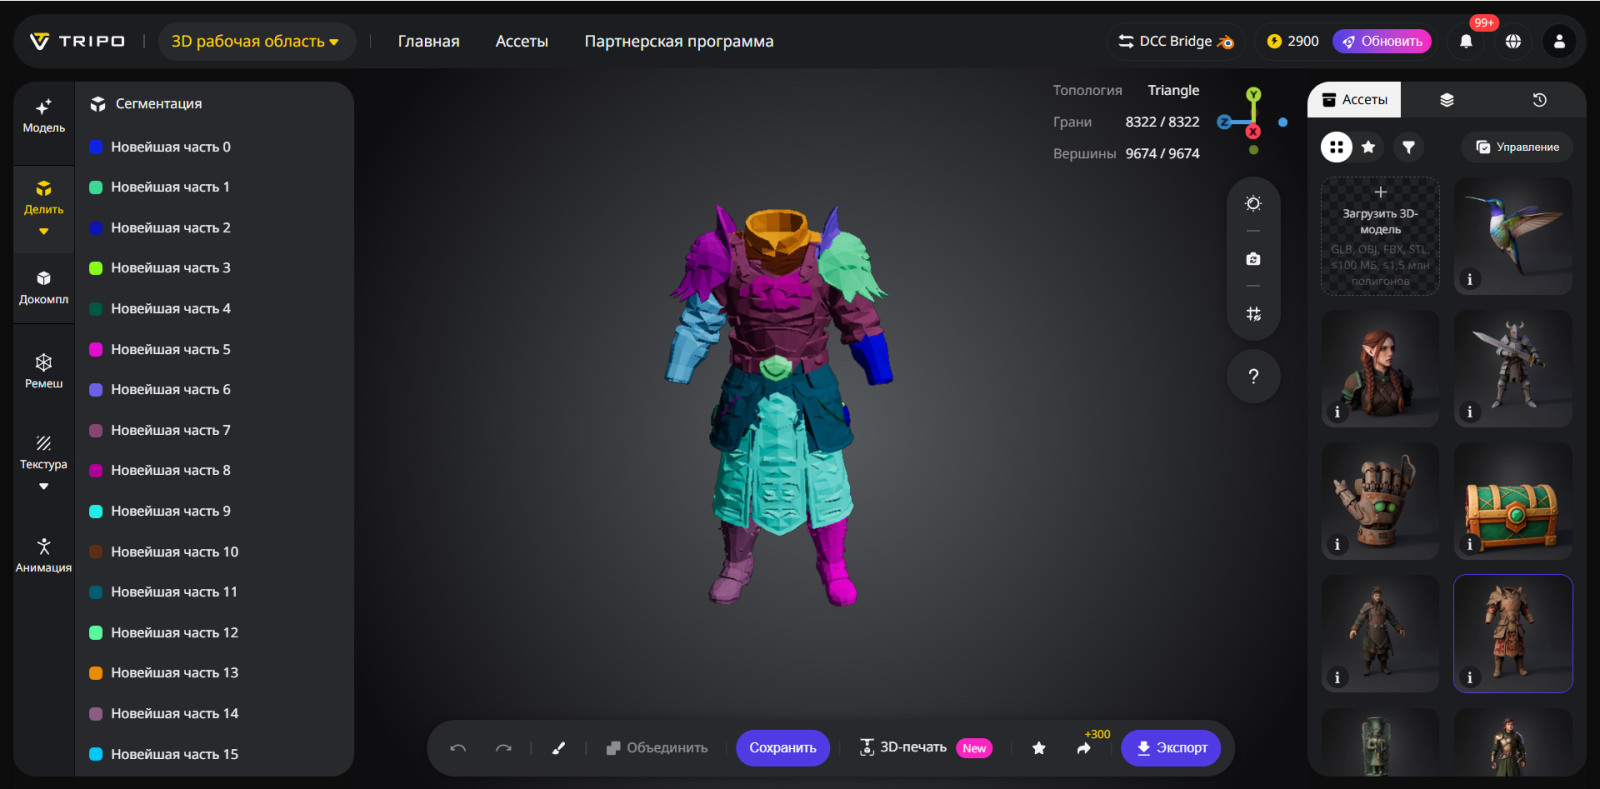Toggle favorites star filter in assets
This screenshot has height=789, width=1600.
click(x=1368, y=147)
